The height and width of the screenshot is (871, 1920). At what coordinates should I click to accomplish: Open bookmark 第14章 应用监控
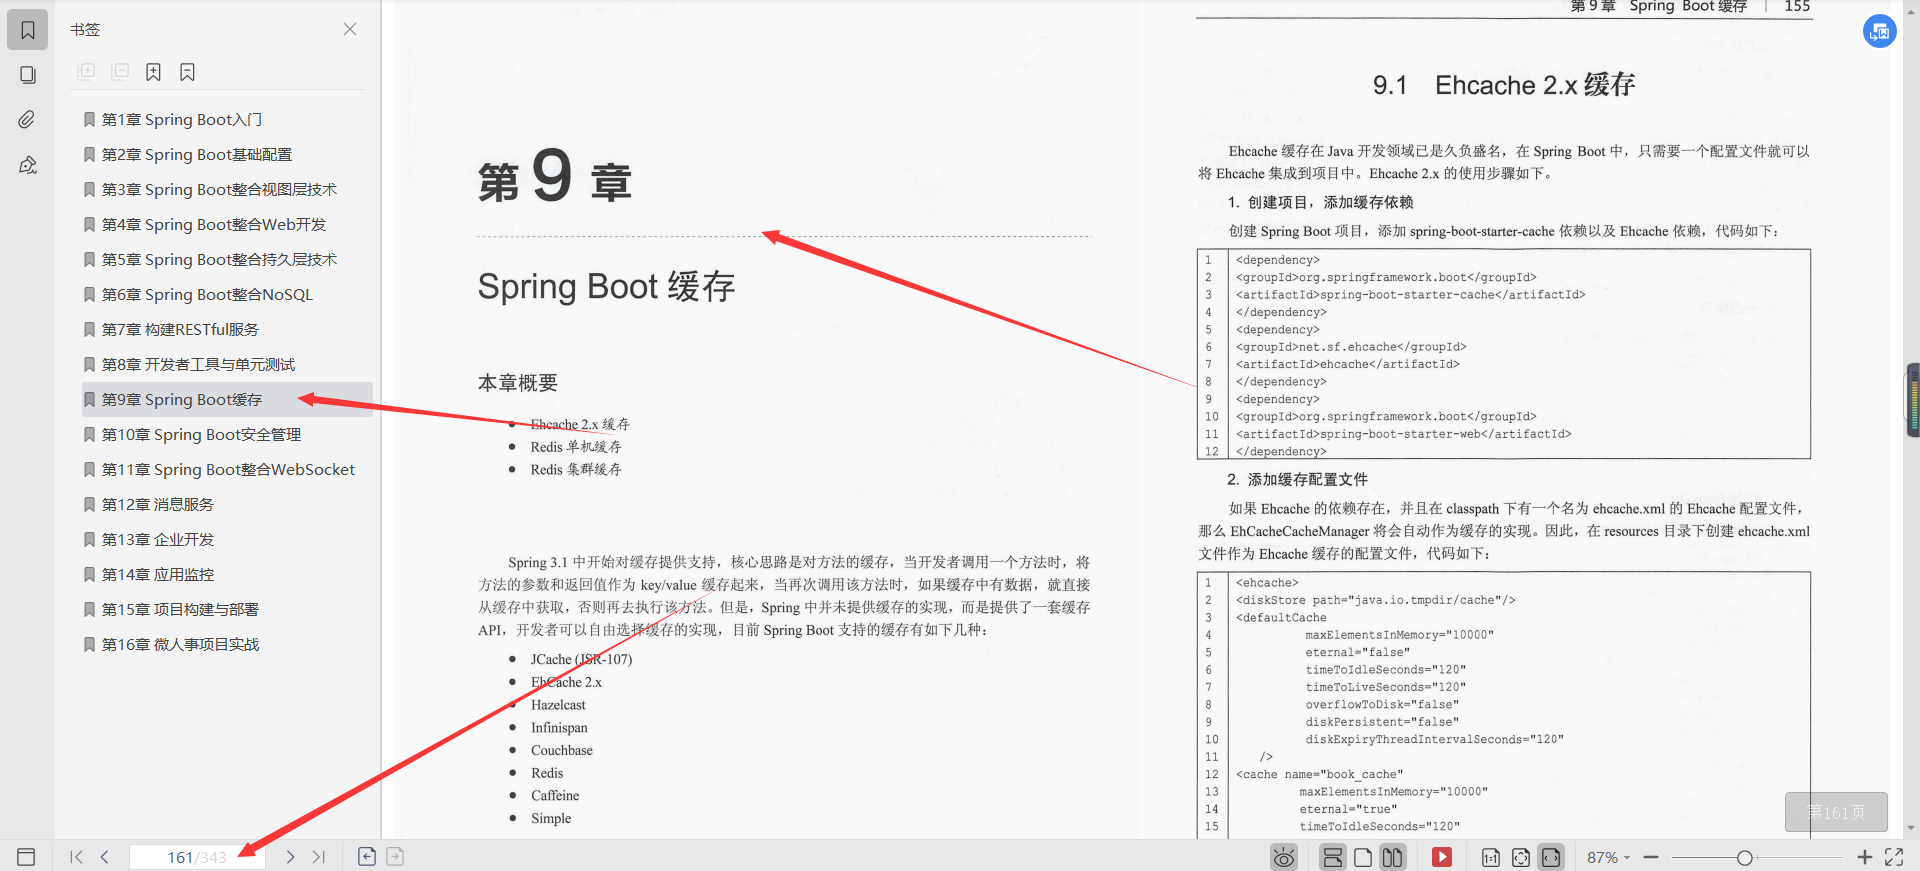(227, 574)
